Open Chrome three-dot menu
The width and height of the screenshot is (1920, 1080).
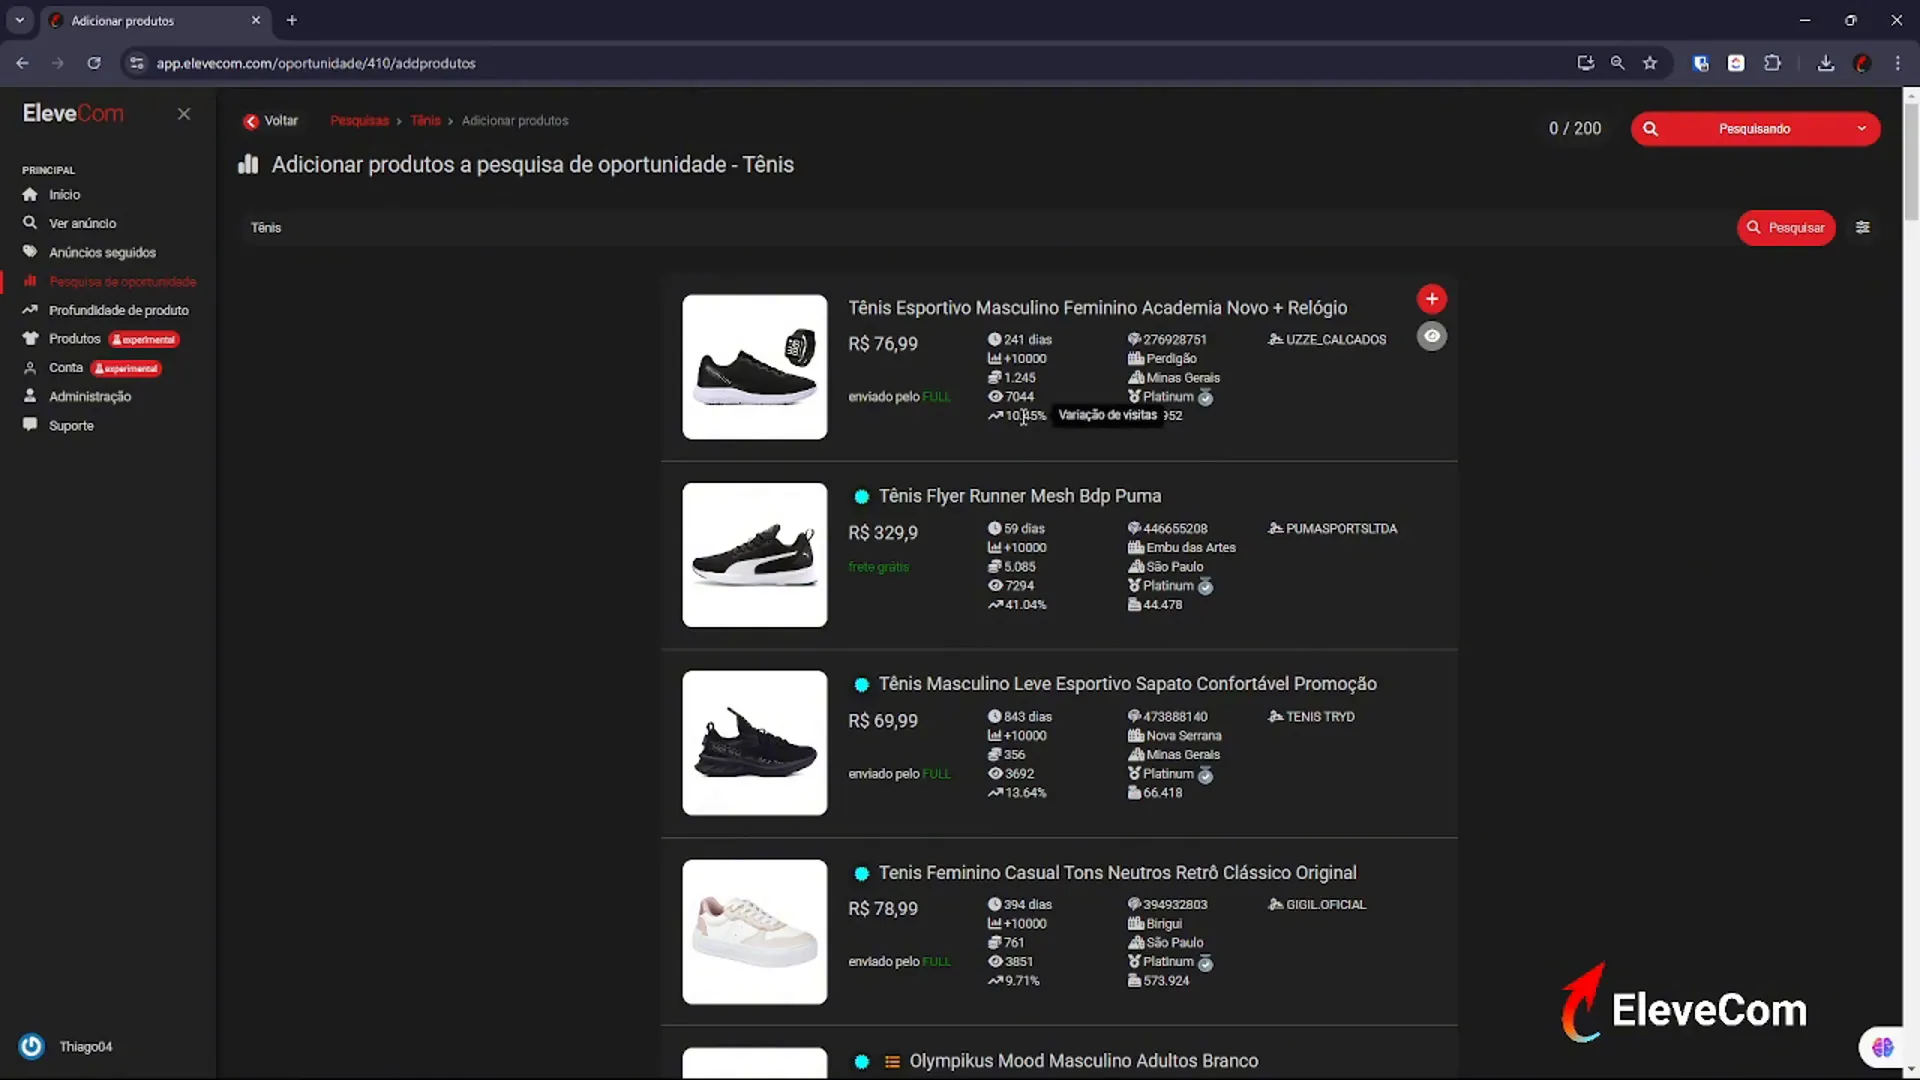click(x=1898, y=63)
